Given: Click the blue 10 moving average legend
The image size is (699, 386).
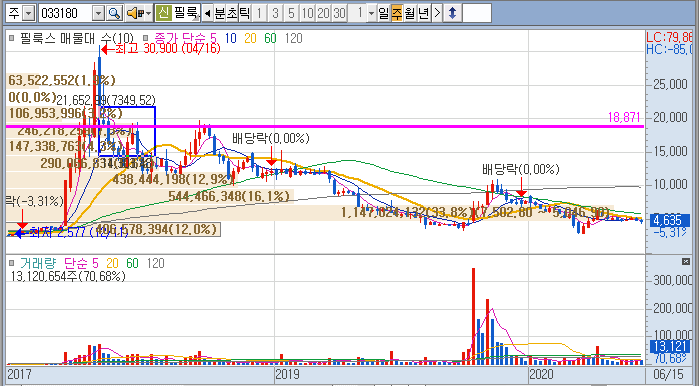Looking at the screenshot, I should 230,38.
